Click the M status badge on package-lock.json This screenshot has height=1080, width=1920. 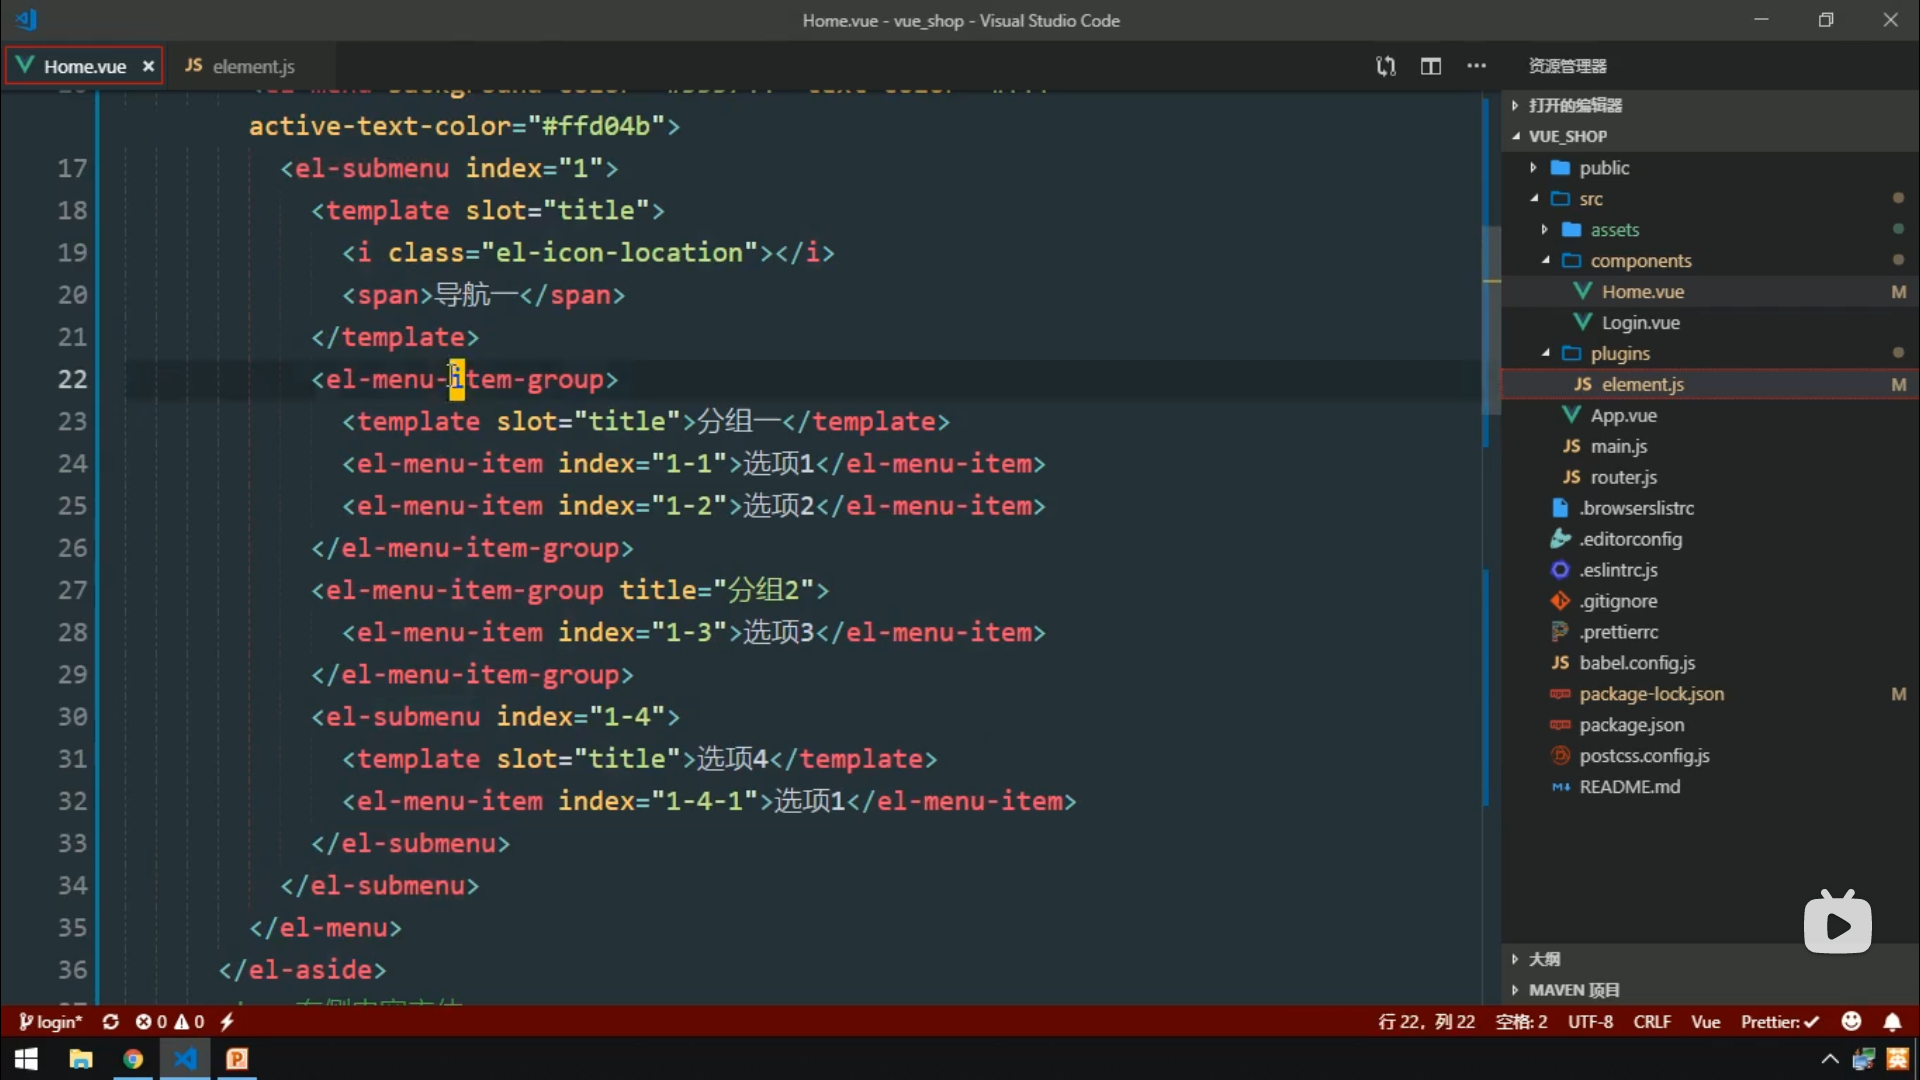point(1898,695)
